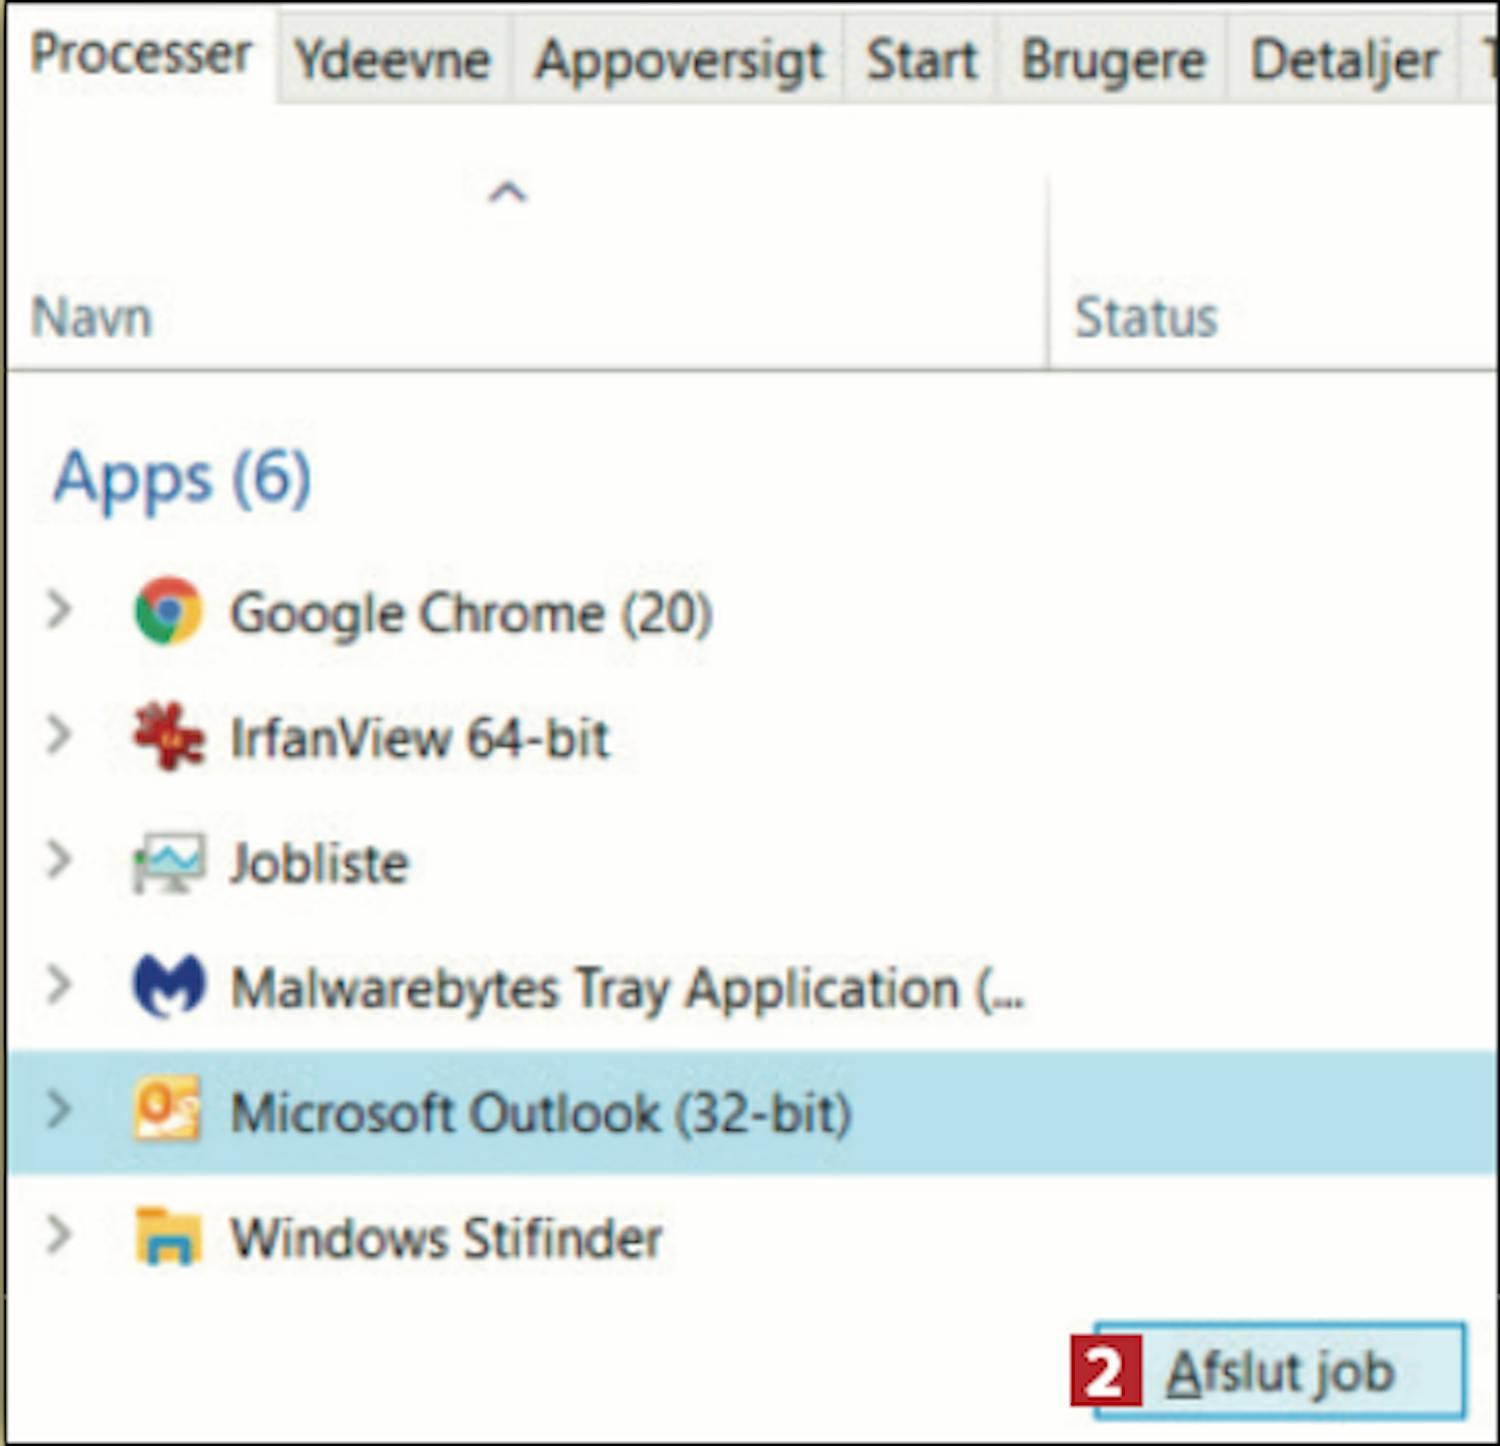Expand the Malwarebytes Tray Application row
This screenshot has width=1500, height=1446.
[x=60, y=984]
